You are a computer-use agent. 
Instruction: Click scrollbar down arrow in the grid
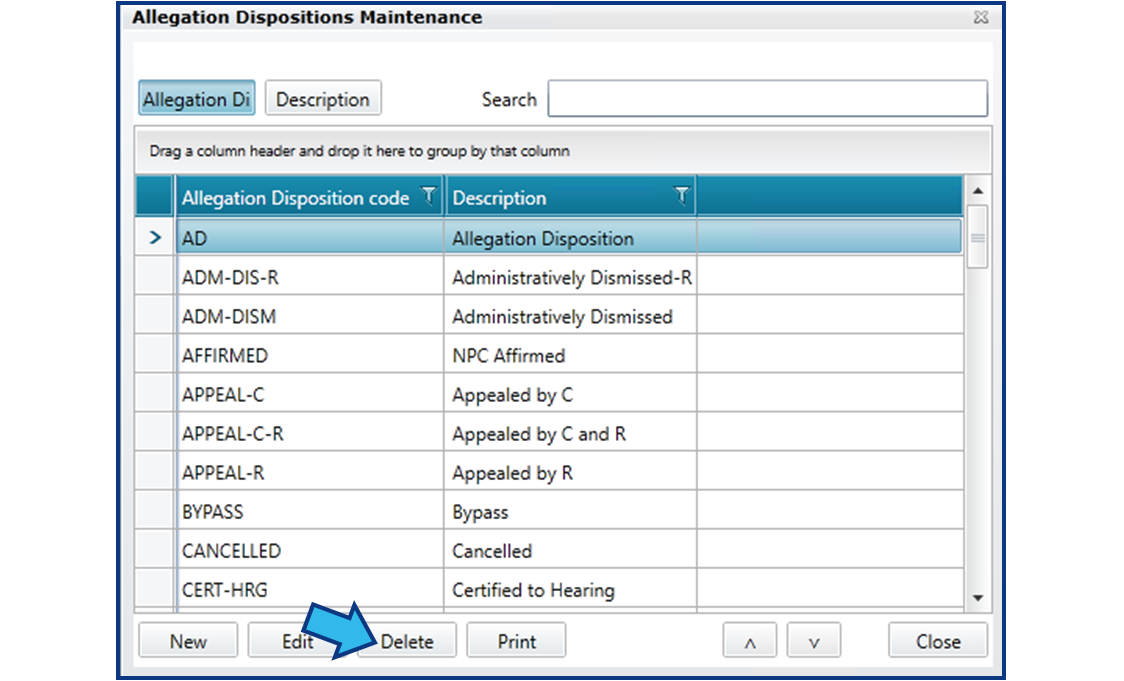coord(978,598)
